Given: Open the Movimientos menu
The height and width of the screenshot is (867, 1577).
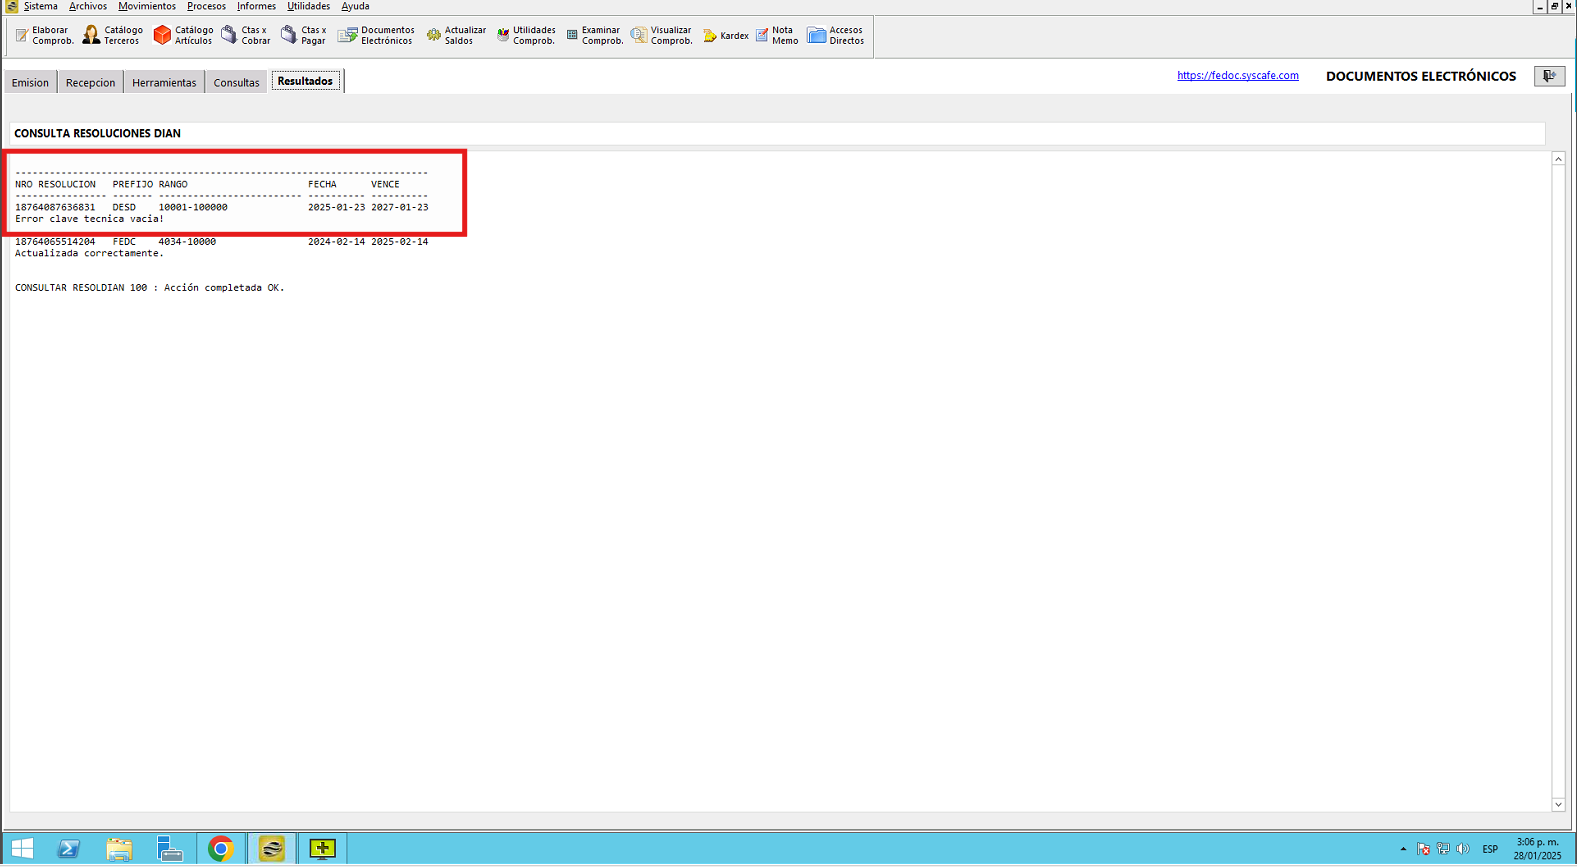Looking at the screenshot, I should (x=147, y=7).
